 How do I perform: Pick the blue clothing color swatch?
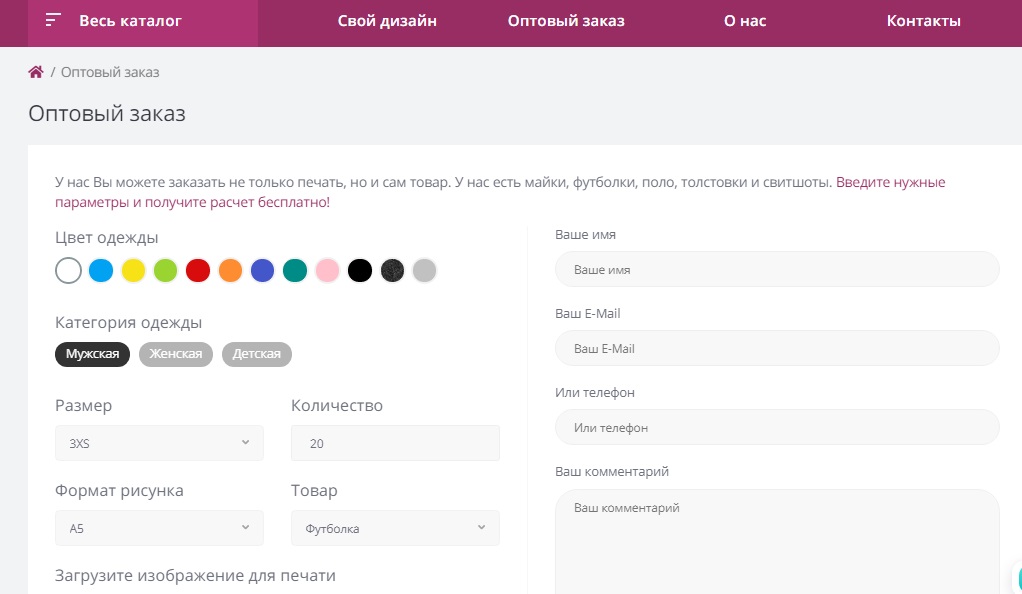point(101,270)
